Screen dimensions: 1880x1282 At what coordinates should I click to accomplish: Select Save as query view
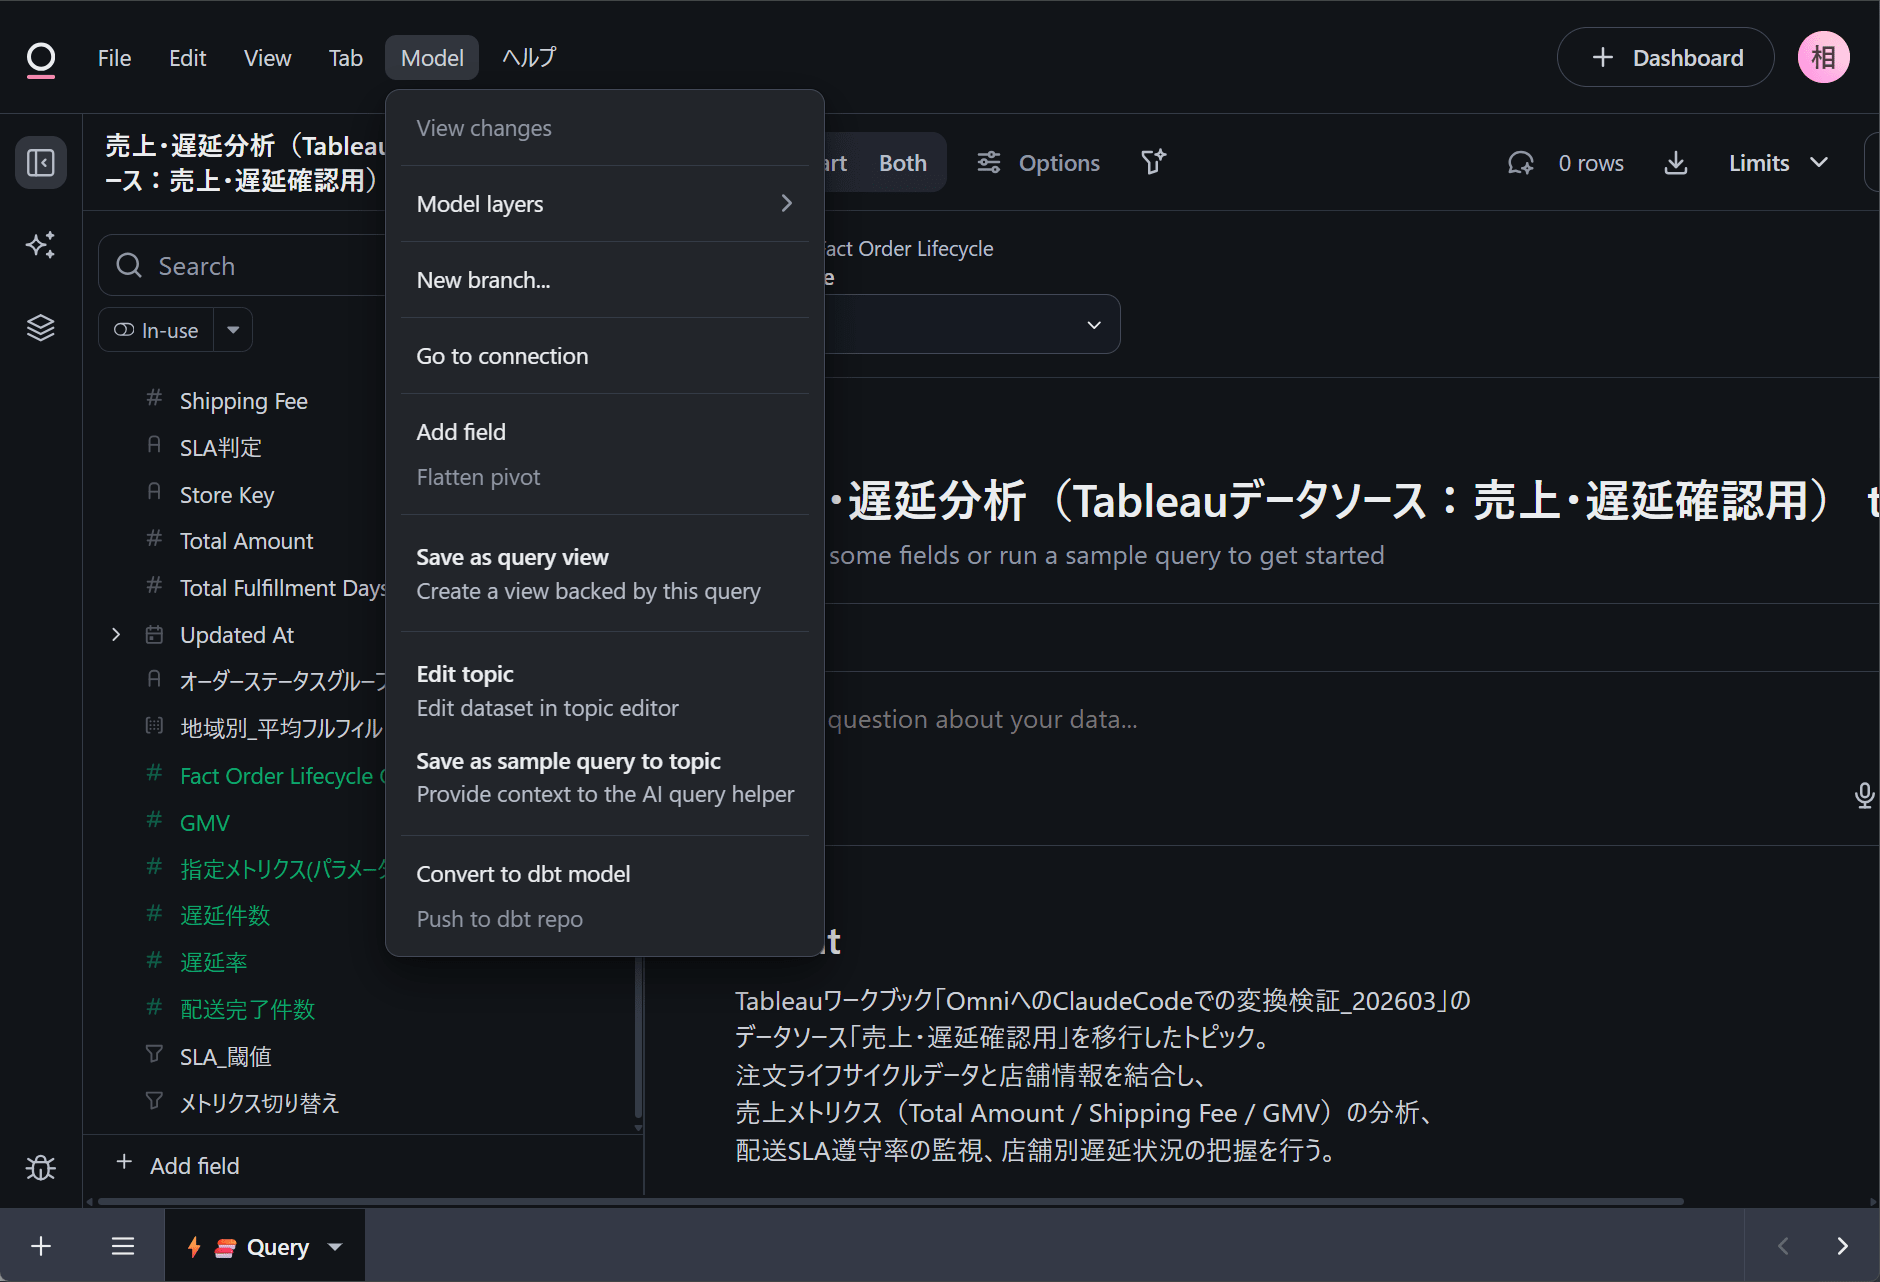point(604,574)
